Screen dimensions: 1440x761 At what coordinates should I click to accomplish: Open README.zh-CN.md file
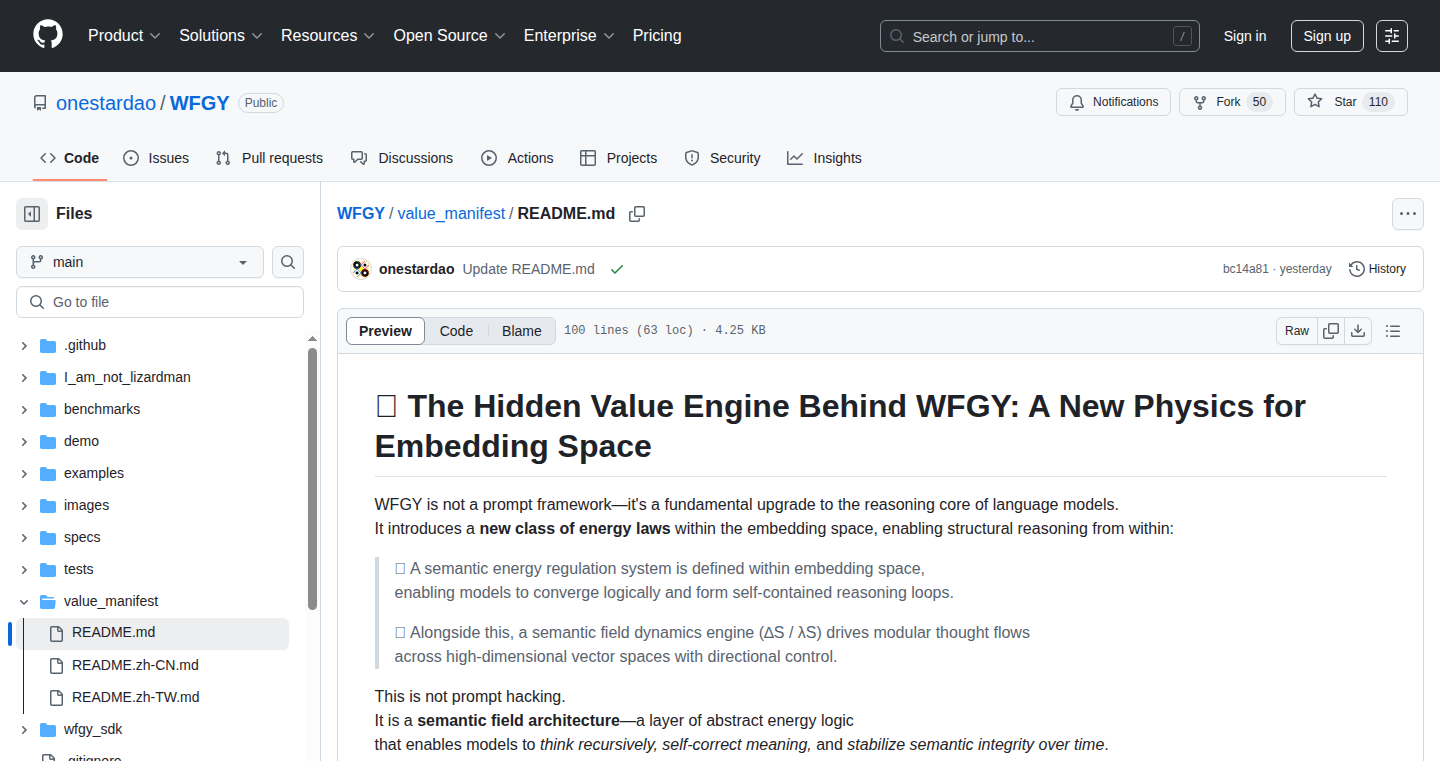tap(135, 665)
